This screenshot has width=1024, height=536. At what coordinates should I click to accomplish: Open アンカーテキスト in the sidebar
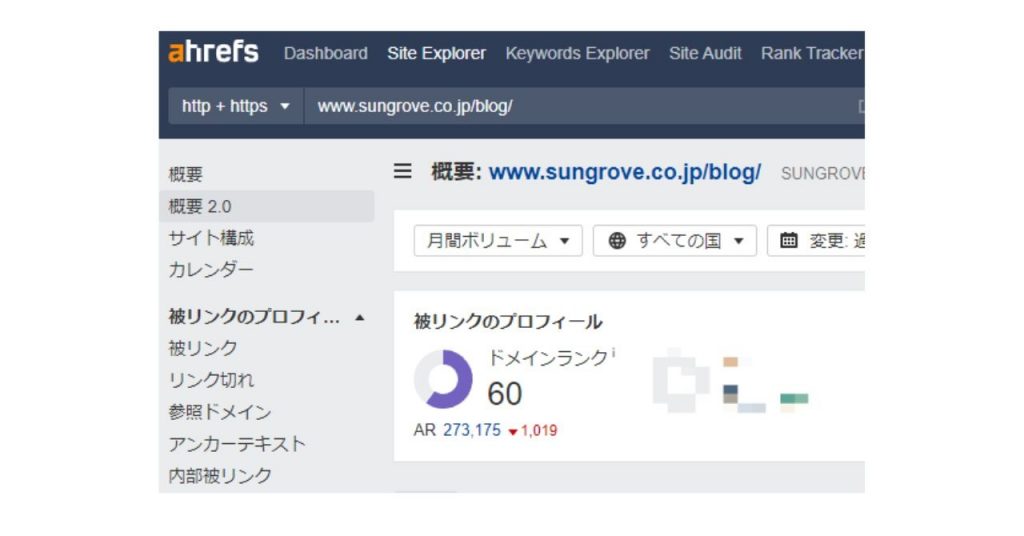pyautogui.click(x=237, y=443)
